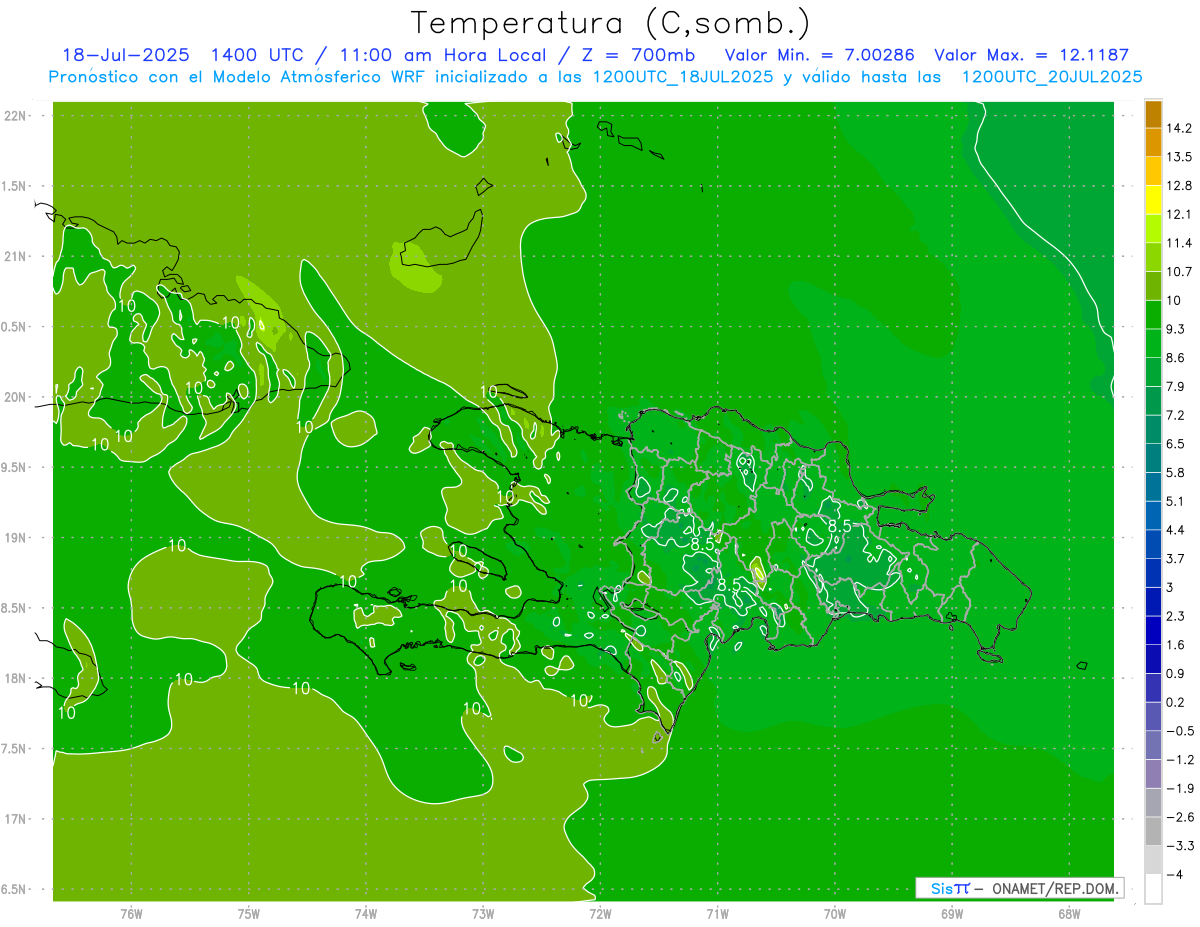Viewport: 1200px width, 927px height.
Task: Click the "-1.9" color scale value
Action: 1179,788
